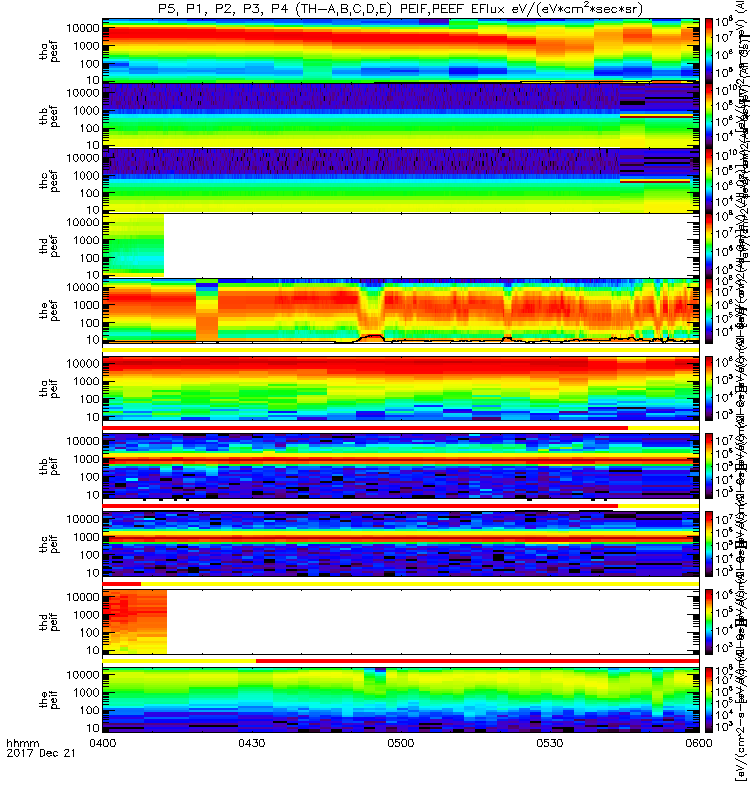
Task: Click inside the thb peef spectrogram panel
Action: pos(401,114)
